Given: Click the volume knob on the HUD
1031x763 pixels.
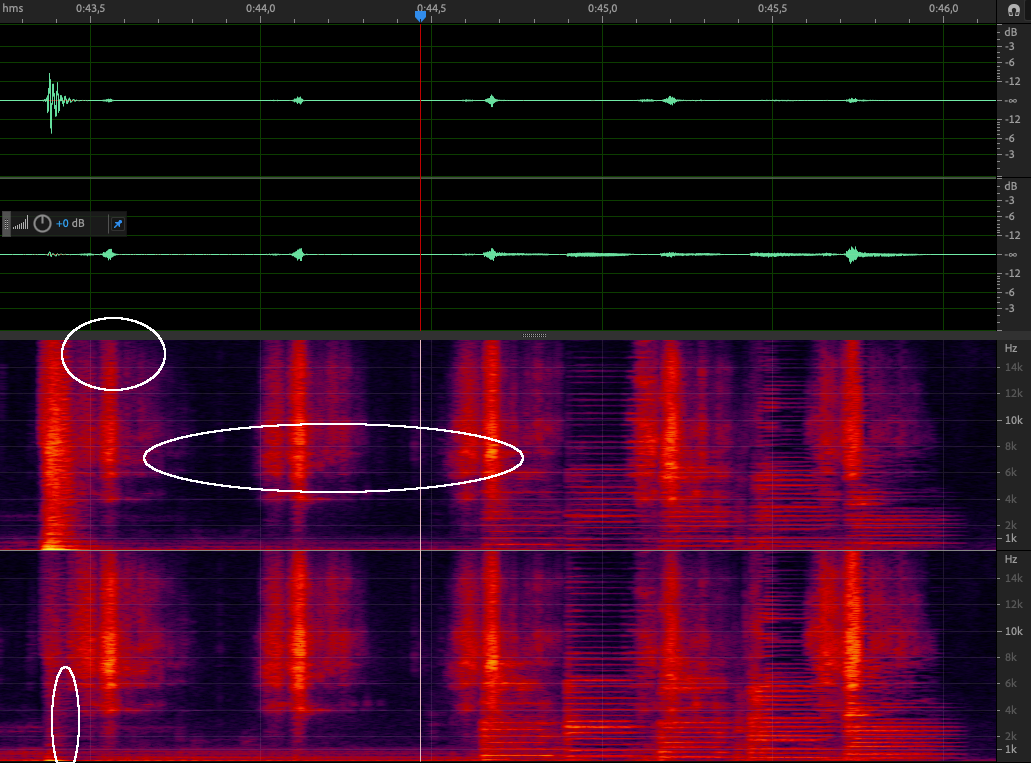Looking at the screenshot, I should tap(42, 223).
